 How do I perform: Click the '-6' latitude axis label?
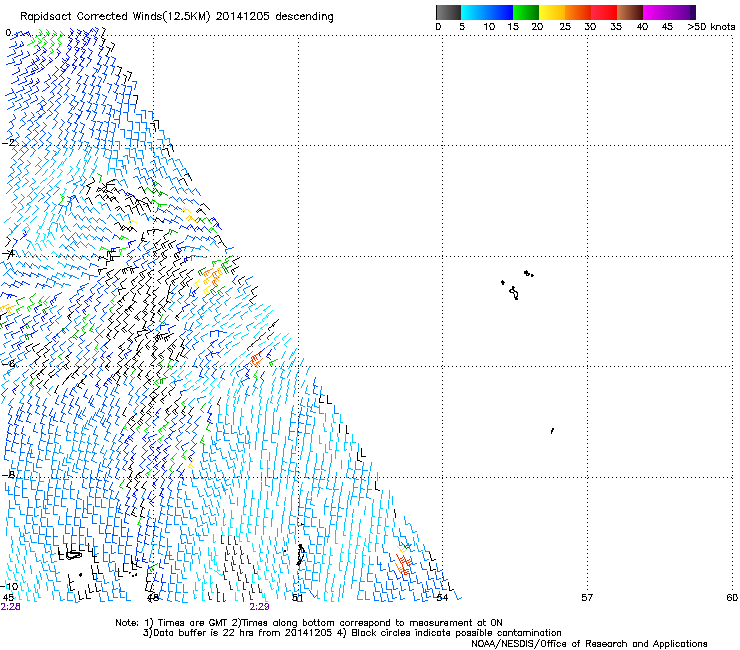[8, 363]
